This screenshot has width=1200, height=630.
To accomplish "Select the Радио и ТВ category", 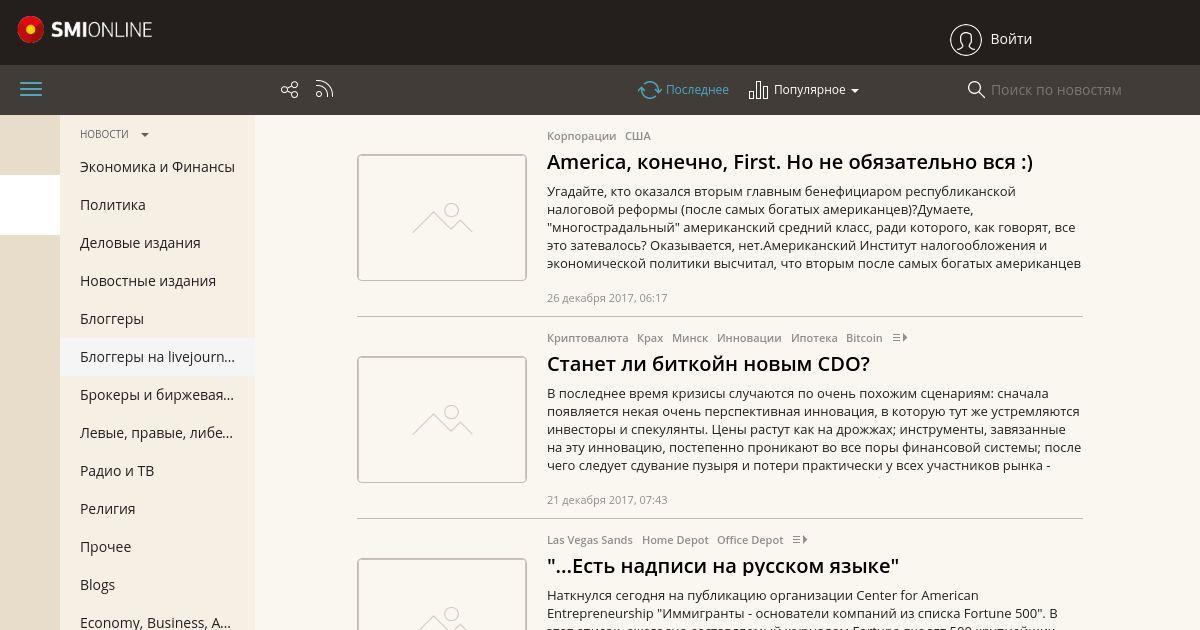I will pos(157,471).
